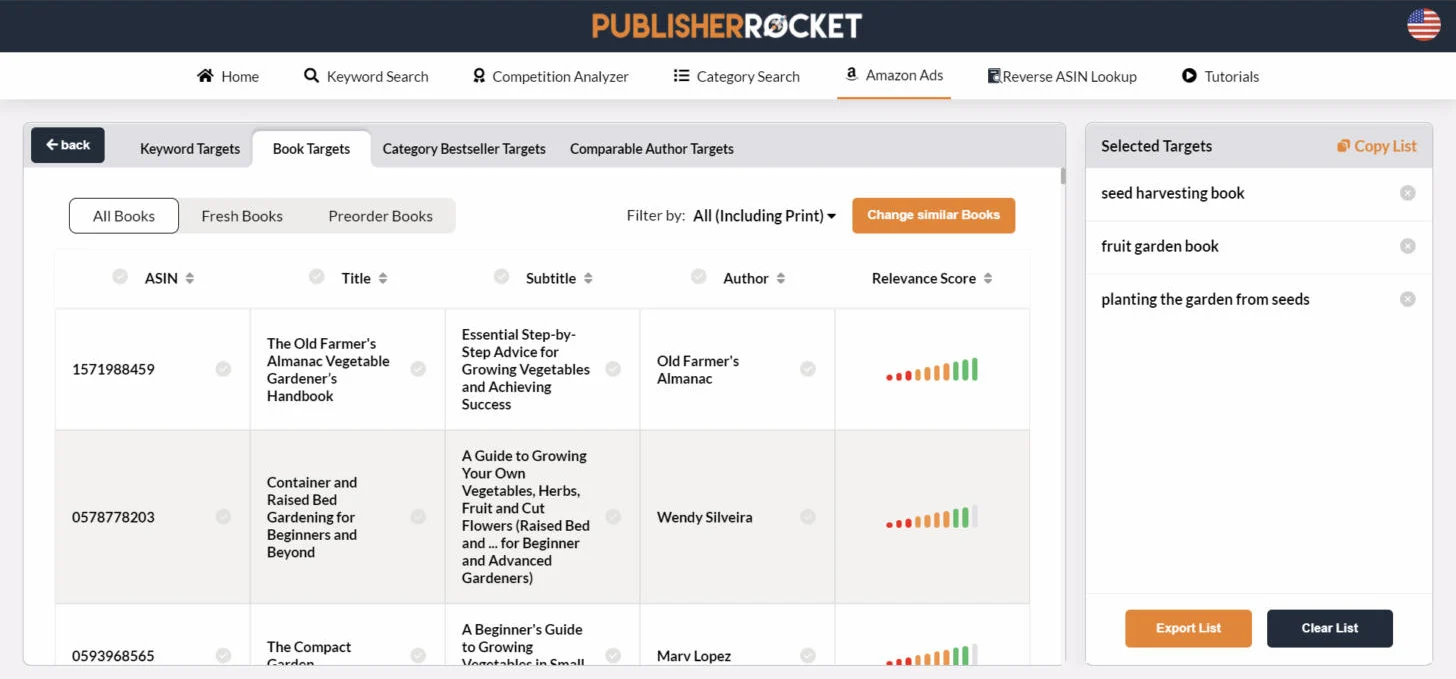Click Change similar Books button

[933, 215]
